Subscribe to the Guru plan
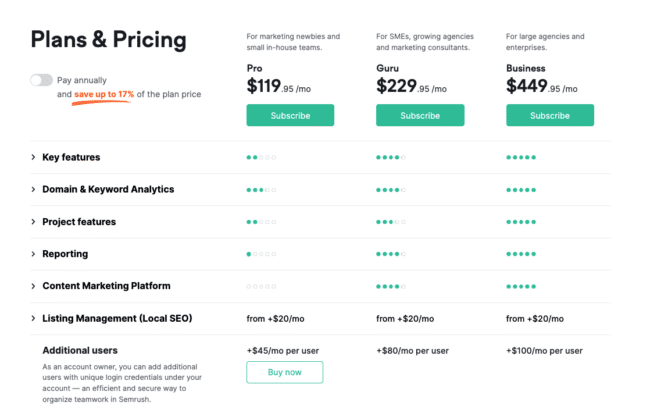Image resolution: width=650 pixels, height=413 pixels. pyautogui.click(x=420, y=115)
